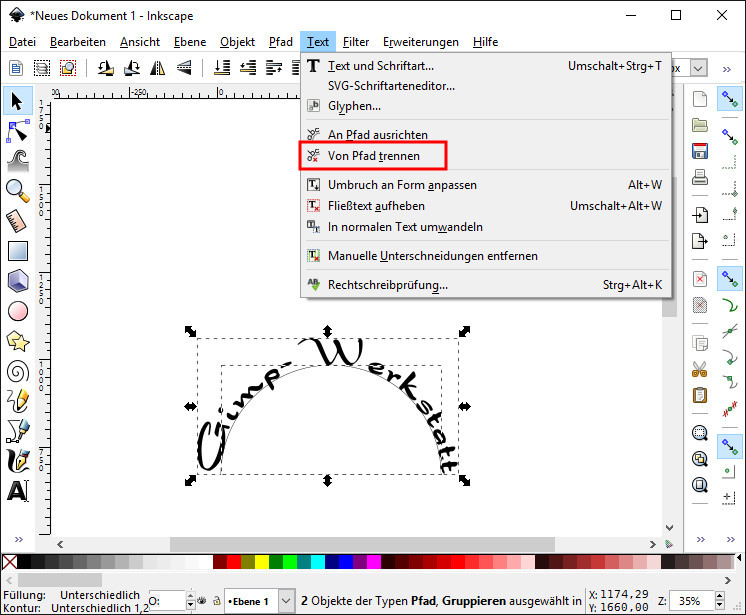Toggle layer lock icon in status bar
Screen dimensions: 746x615
pos(216,601)
